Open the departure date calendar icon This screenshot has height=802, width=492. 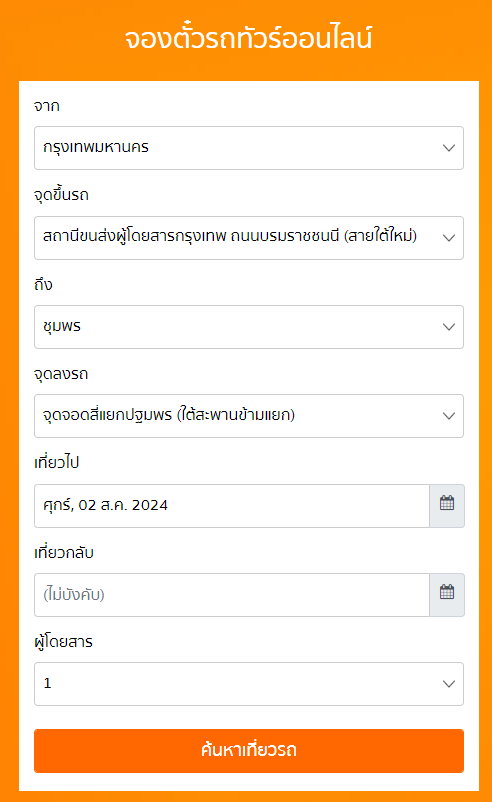pyautogui.click(x=447, y=506)
